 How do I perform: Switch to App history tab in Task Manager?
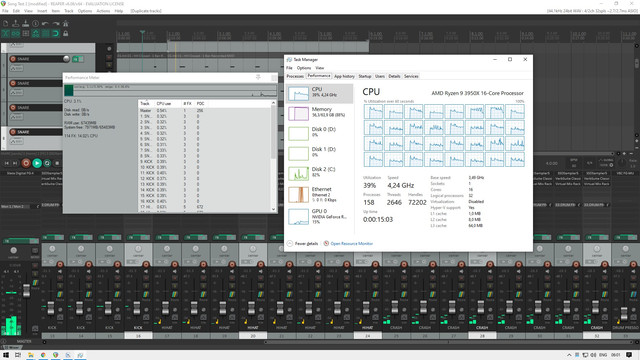[344, 76]
